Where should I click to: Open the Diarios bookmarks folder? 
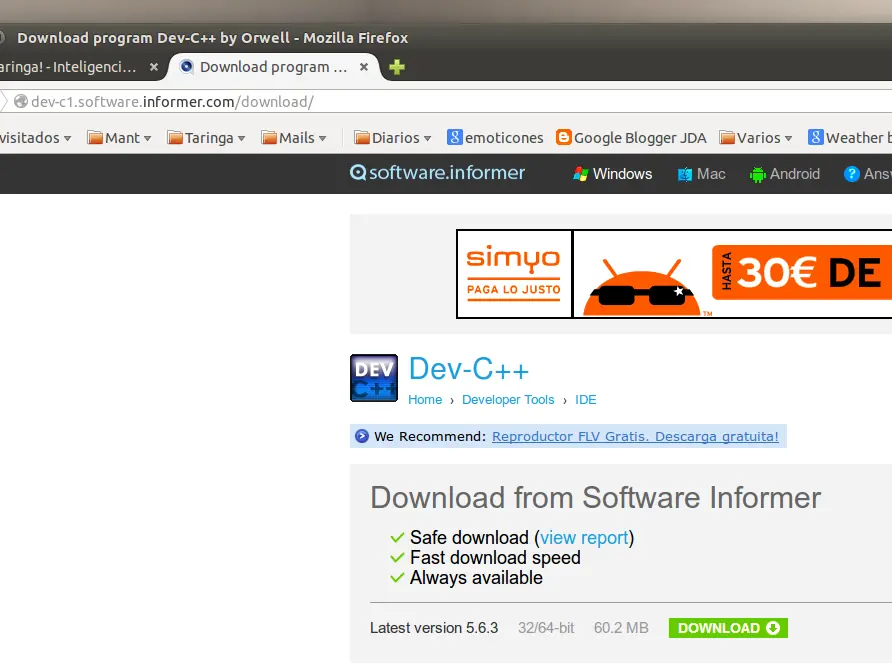(x=393, y=138)
